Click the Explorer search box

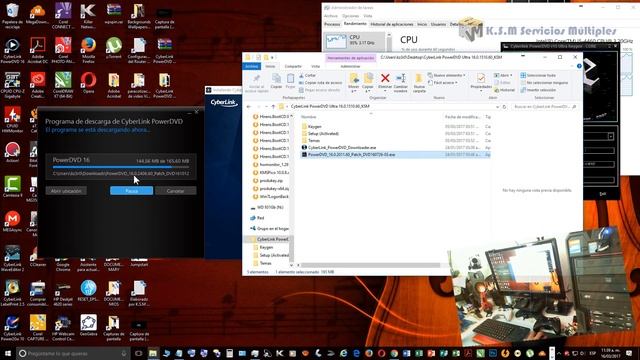(544, 107)
